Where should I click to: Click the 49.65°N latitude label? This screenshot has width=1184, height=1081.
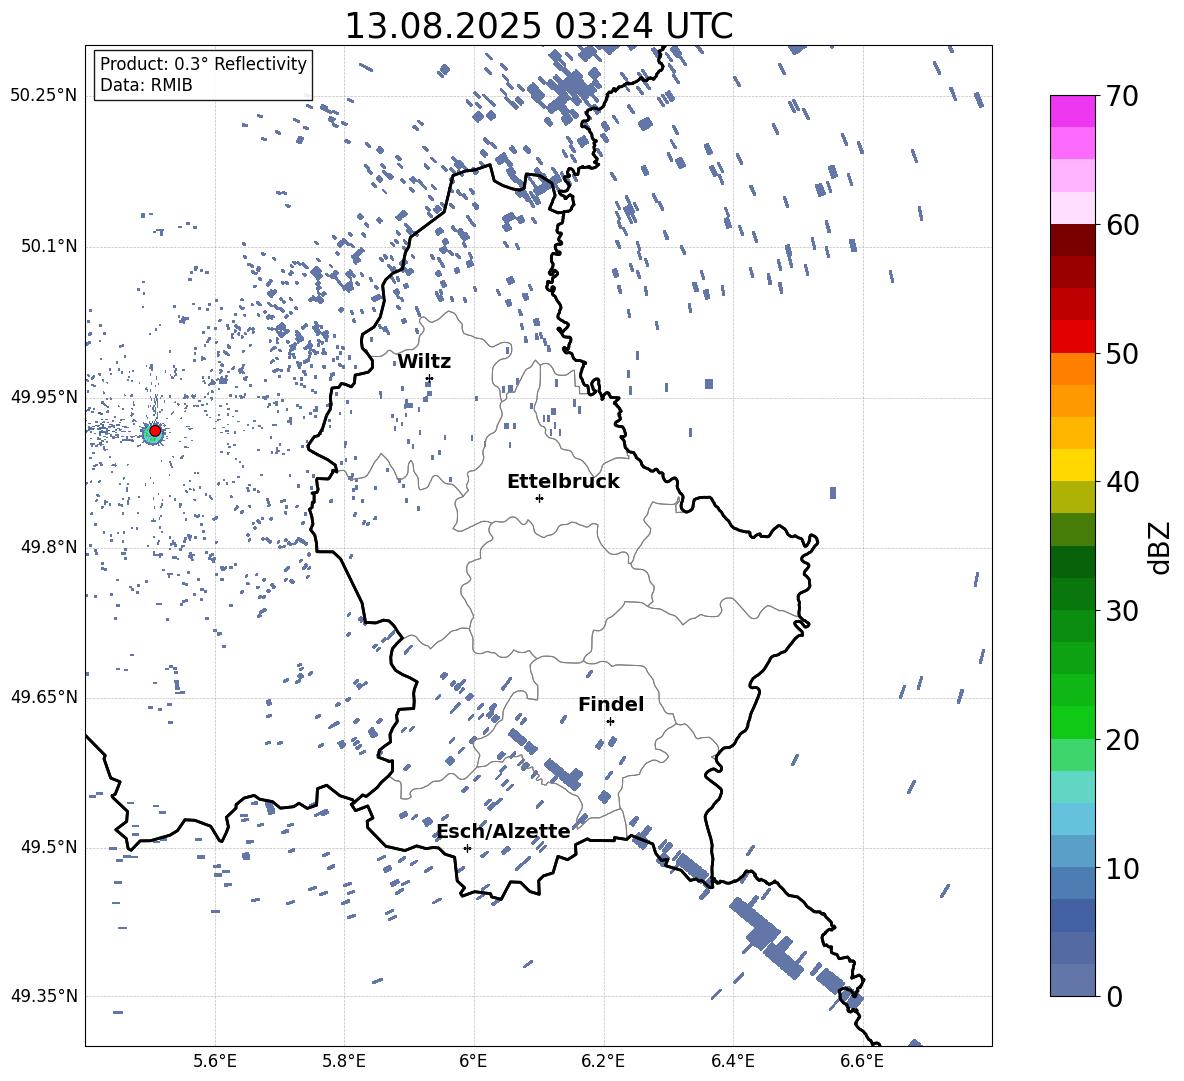44,696
